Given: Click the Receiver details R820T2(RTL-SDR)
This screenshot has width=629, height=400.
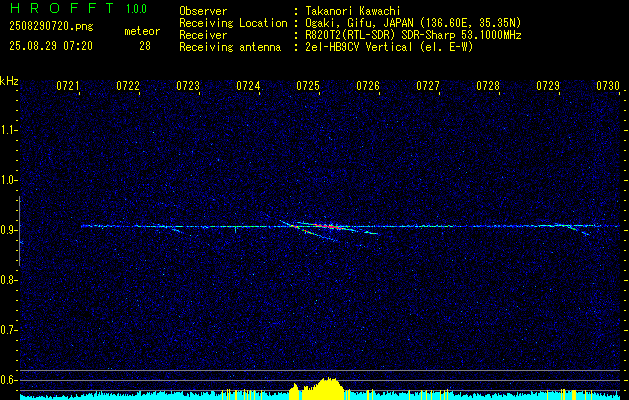Looking at the screenshot, I should [351, 35].
